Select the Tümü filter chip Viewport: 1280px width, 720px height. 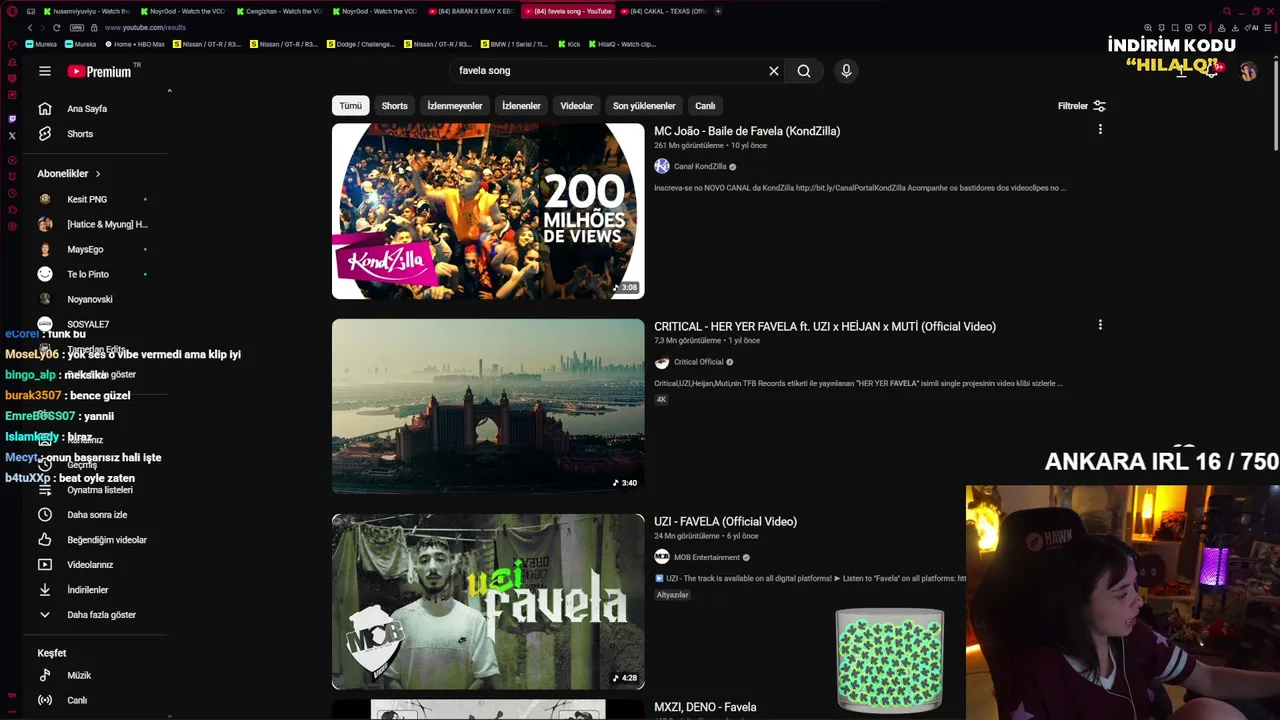(350, 106)
